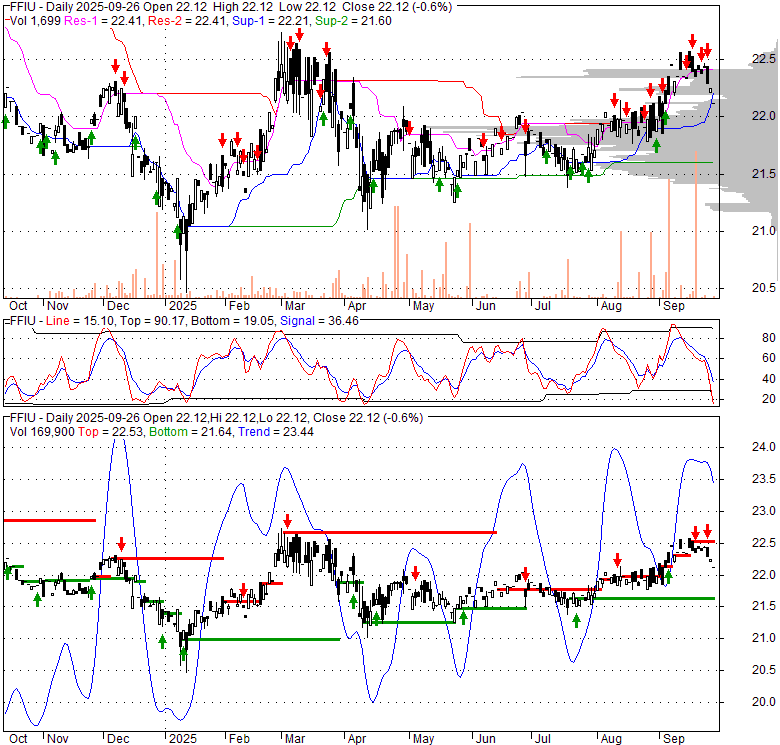This screenshot has height=745, width=780.
Task: Click the 'Line = 15.10' oscillator label
Action: tap(79, 321)
